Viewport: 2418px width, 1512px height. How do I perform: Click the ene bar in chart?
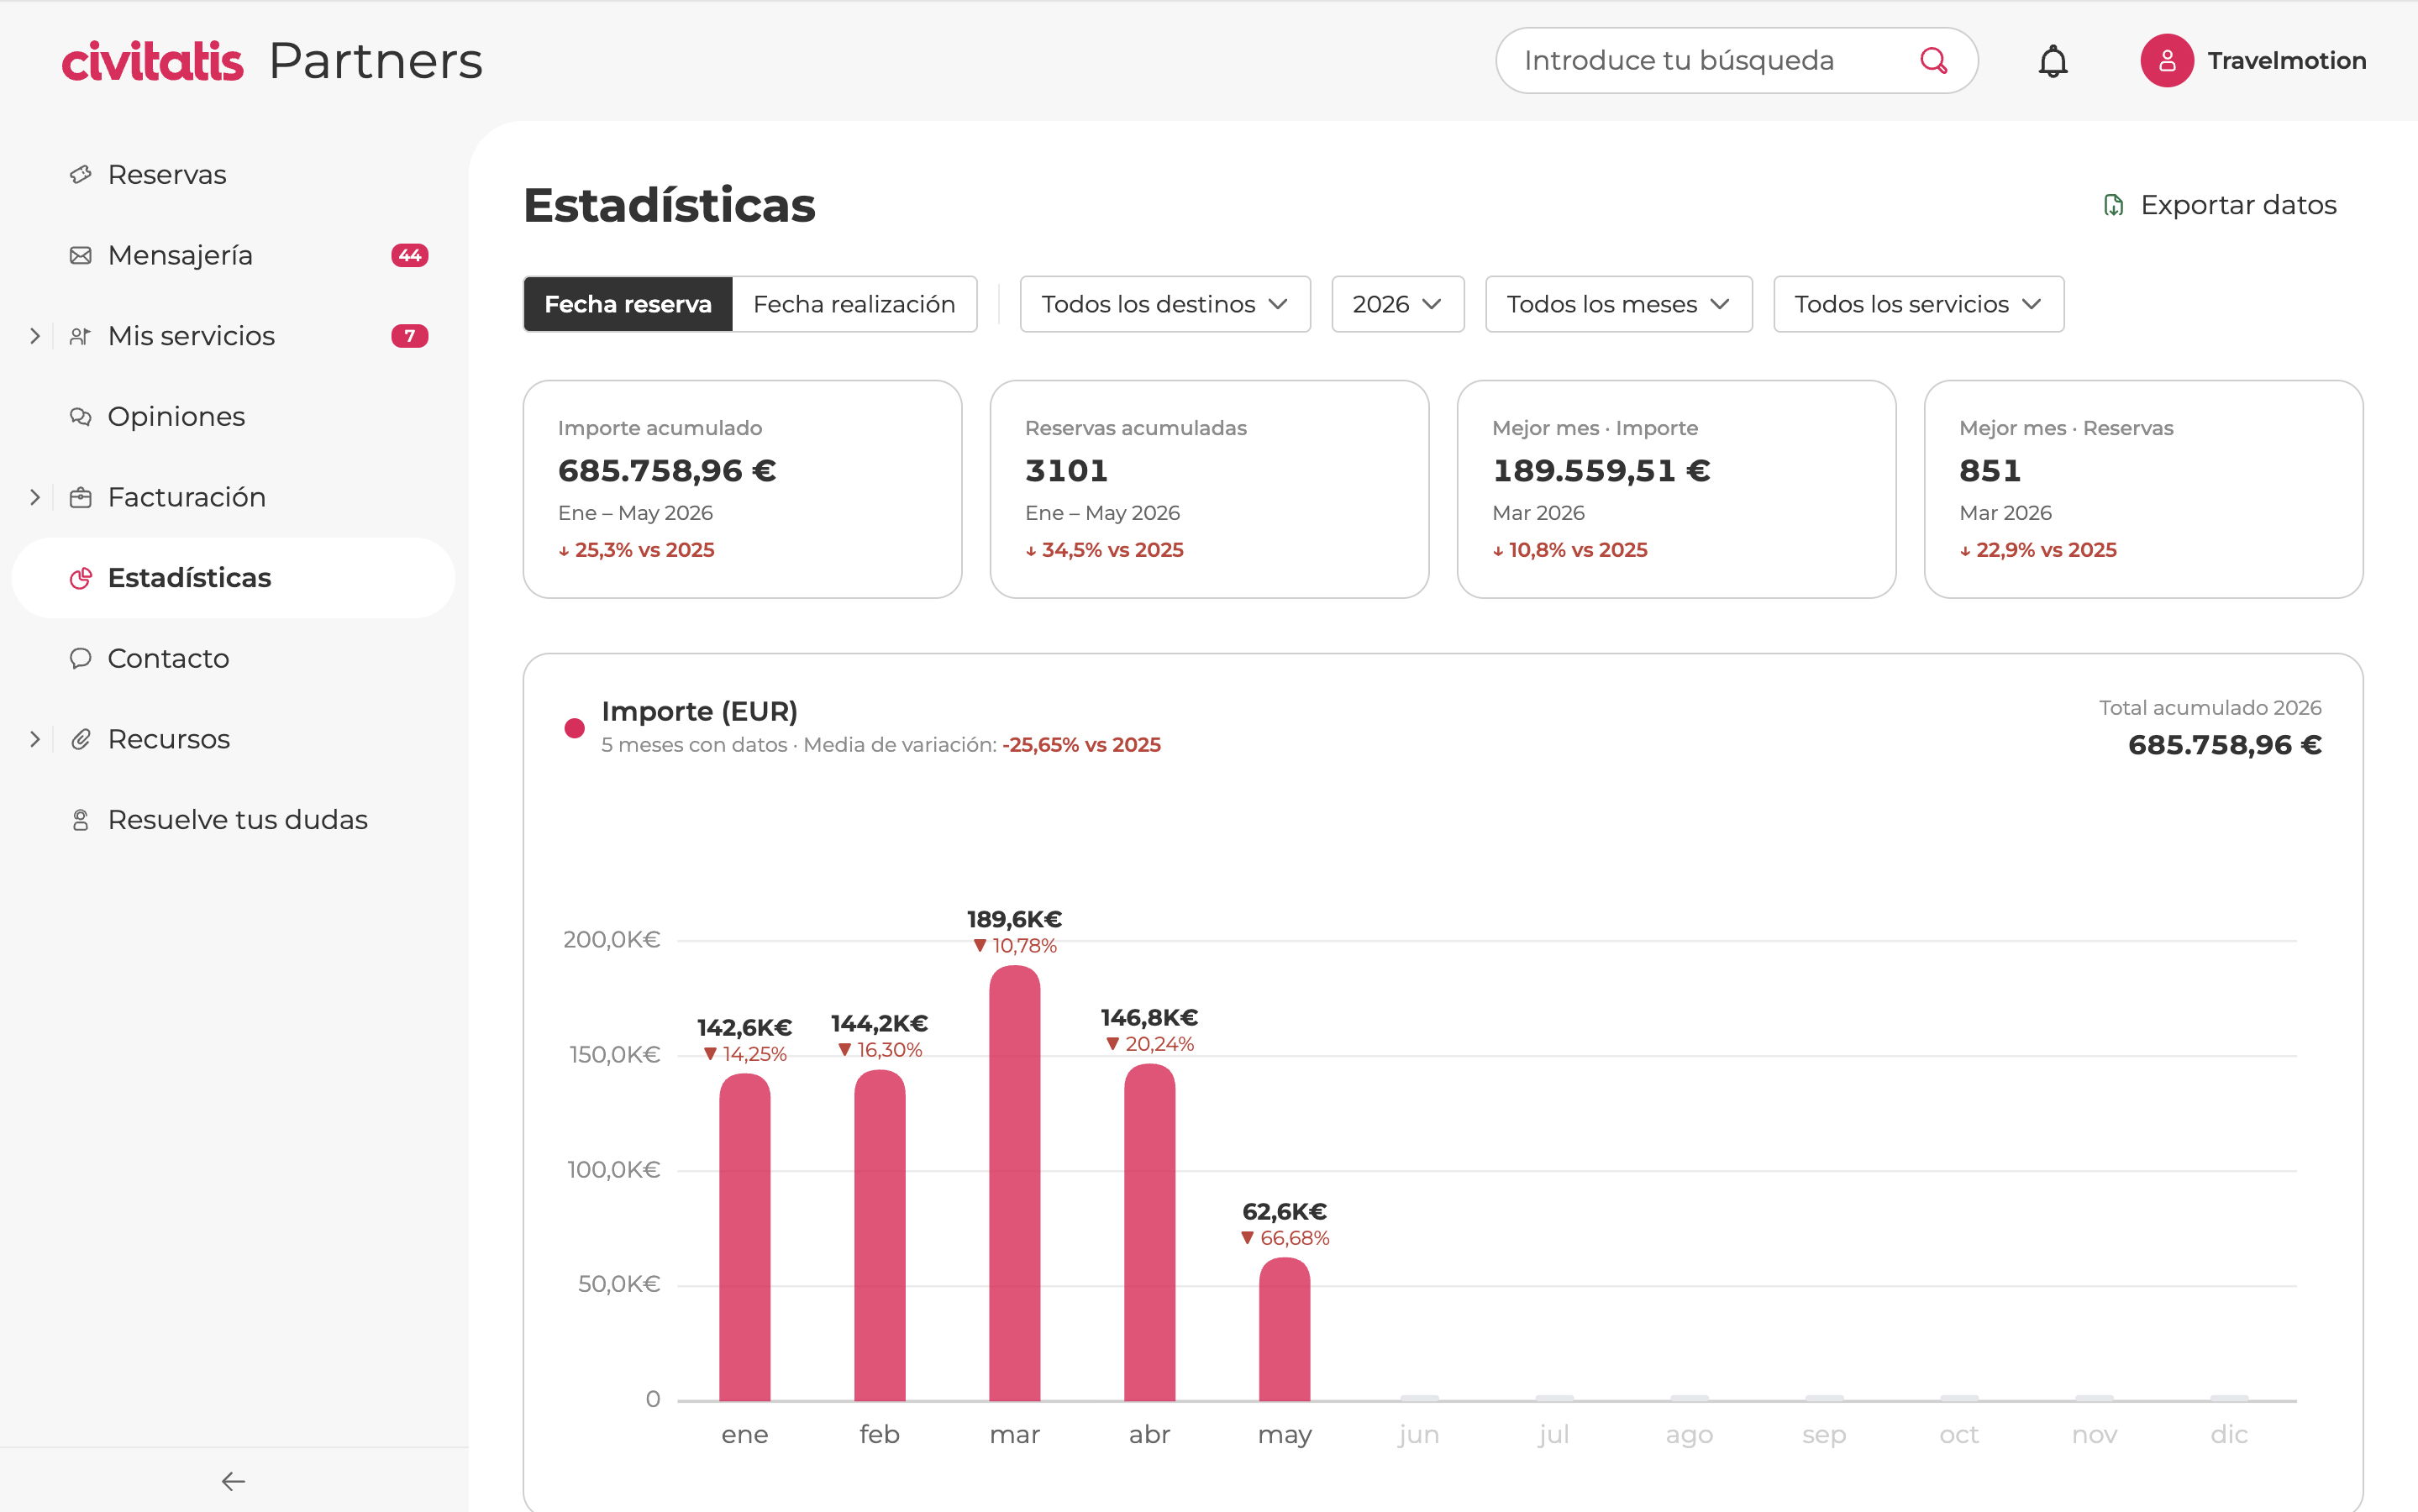pos(744,1237)
